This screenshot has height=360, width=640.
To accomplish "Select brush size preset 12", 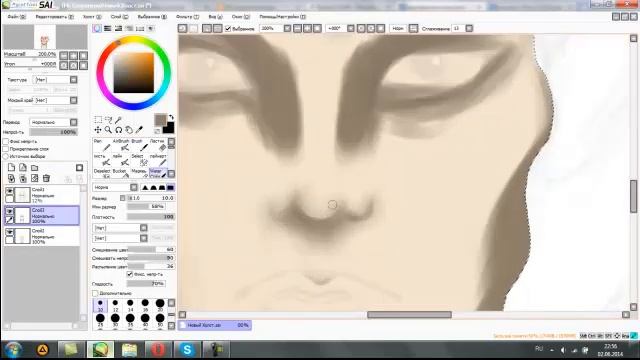I will (x=115, y=305).
